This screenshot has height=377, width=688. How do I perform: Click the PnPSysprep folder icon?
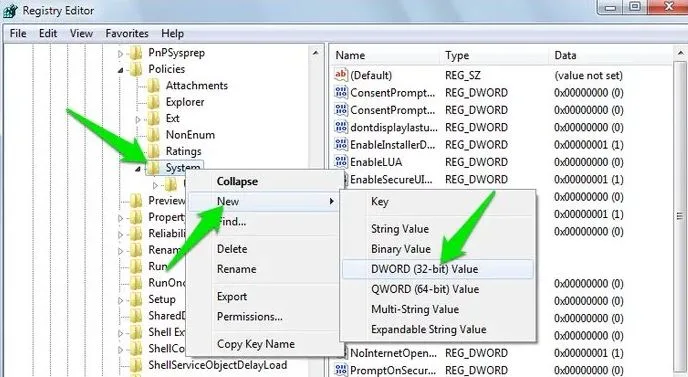pyautogui.click(x=136, y=53)
